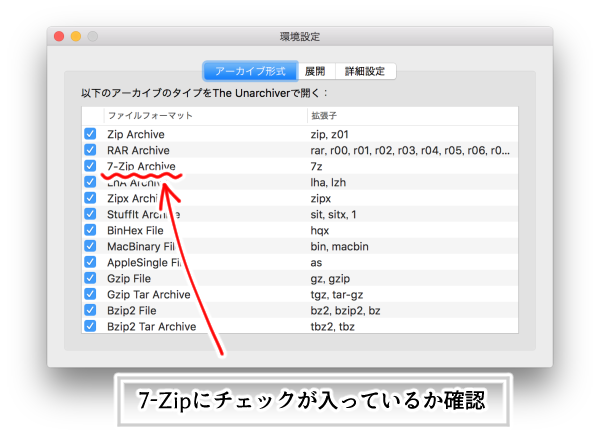Sort by 拡張子 column header
The height and width of the screenshot is (435, 600).
[323, 116]
